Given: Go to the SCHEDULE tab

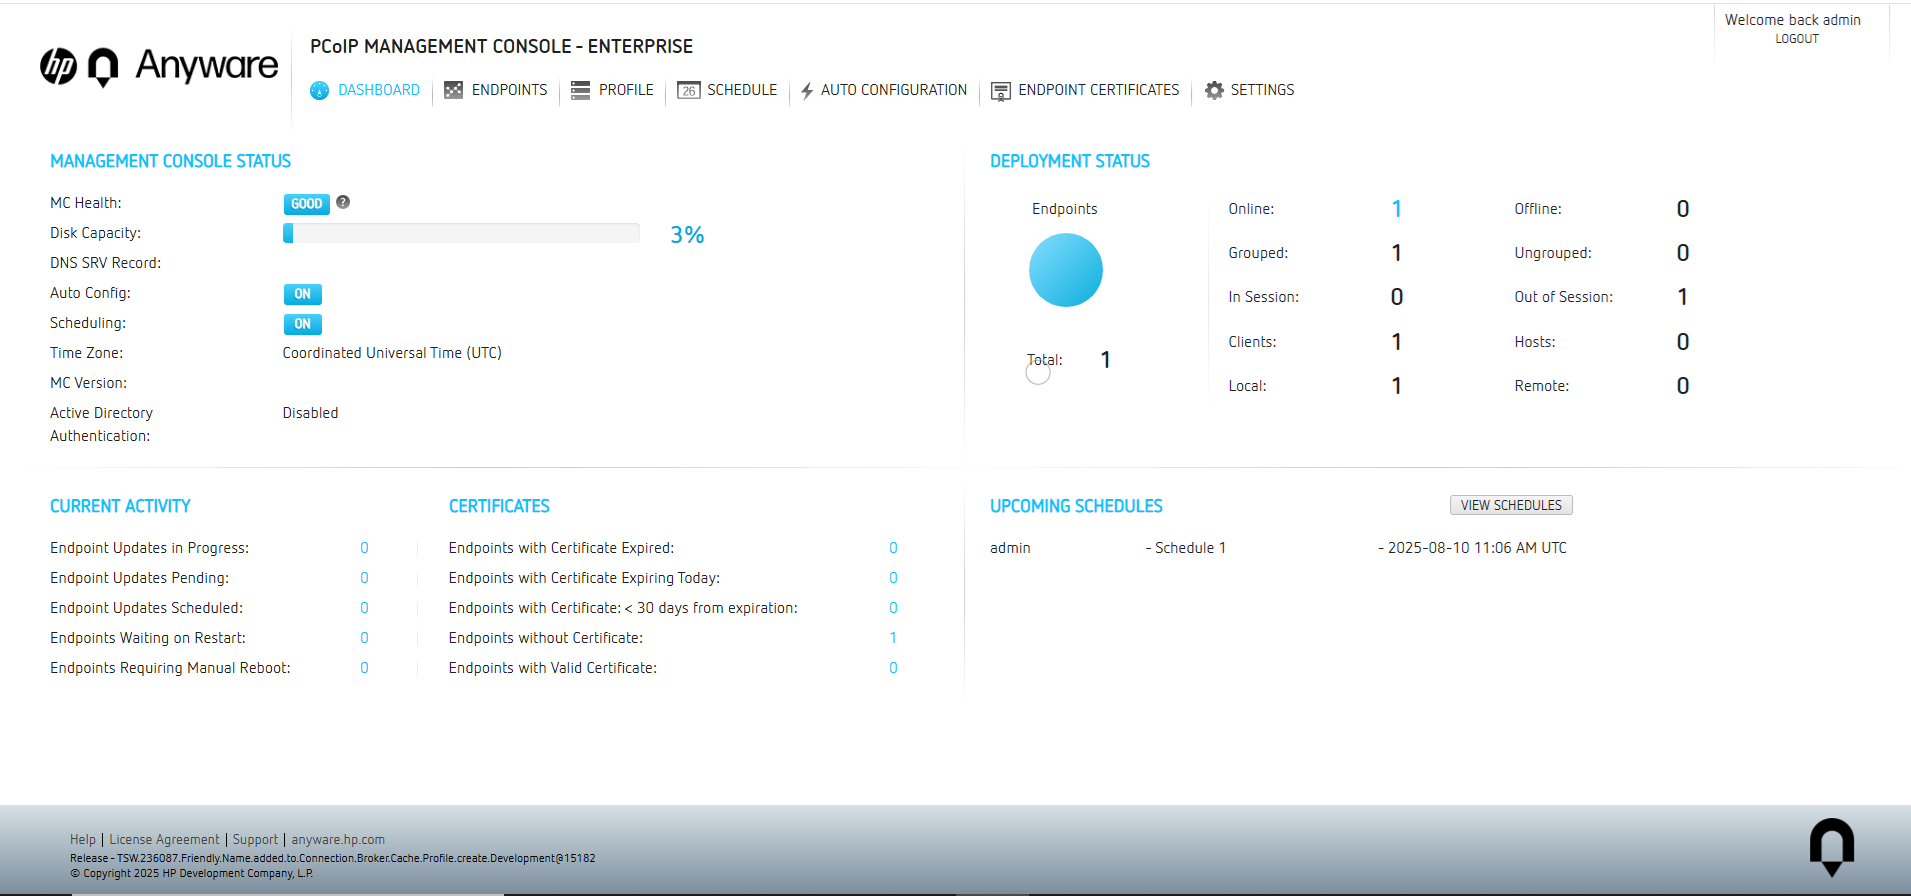Looking at the screenshot, I should click(x=742, y=90).
